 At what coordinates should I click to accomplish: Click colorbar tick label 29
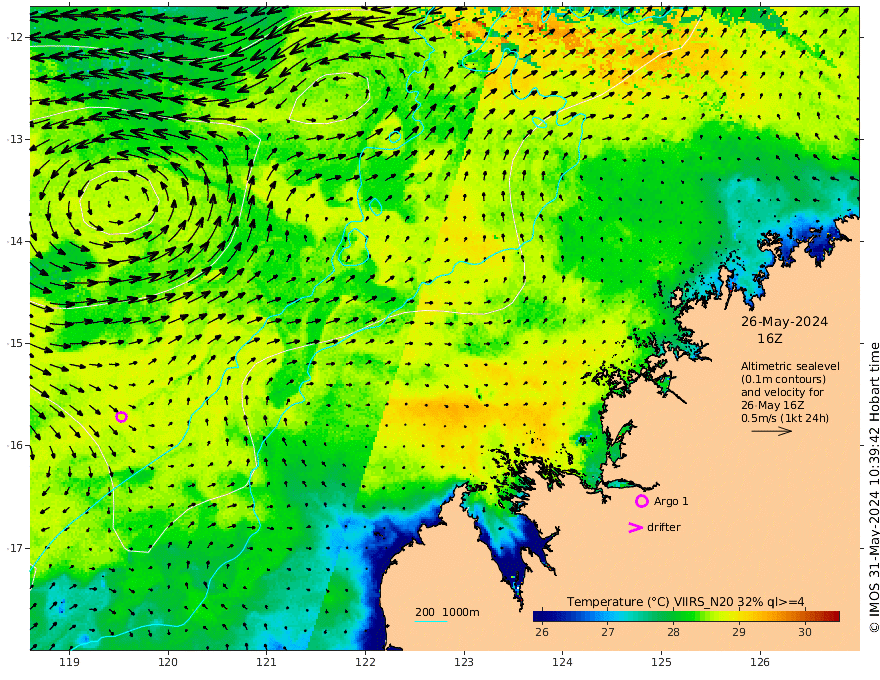pyautogui.click(x=739, y=632)
